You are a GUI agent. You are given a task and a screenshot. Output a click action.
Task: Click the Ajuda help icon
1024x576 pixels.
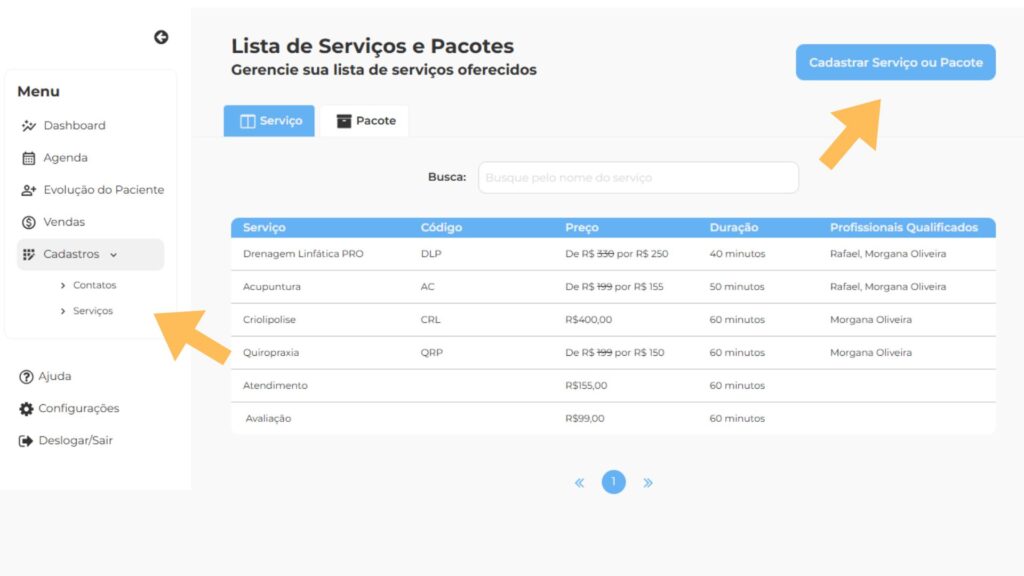tap(27, 377)
